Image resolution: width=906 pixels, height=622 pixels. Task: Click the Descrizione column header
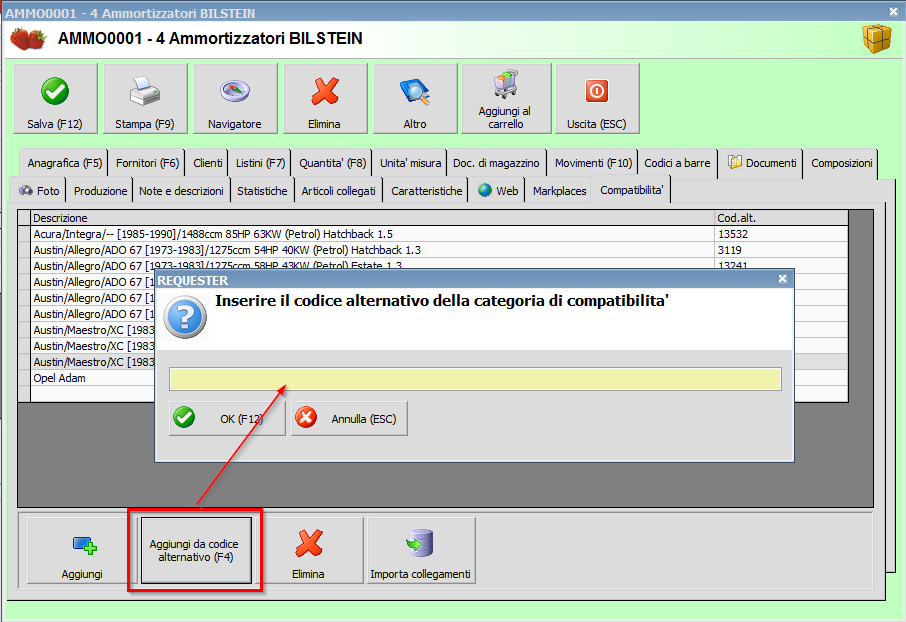[x=373, y=218]
